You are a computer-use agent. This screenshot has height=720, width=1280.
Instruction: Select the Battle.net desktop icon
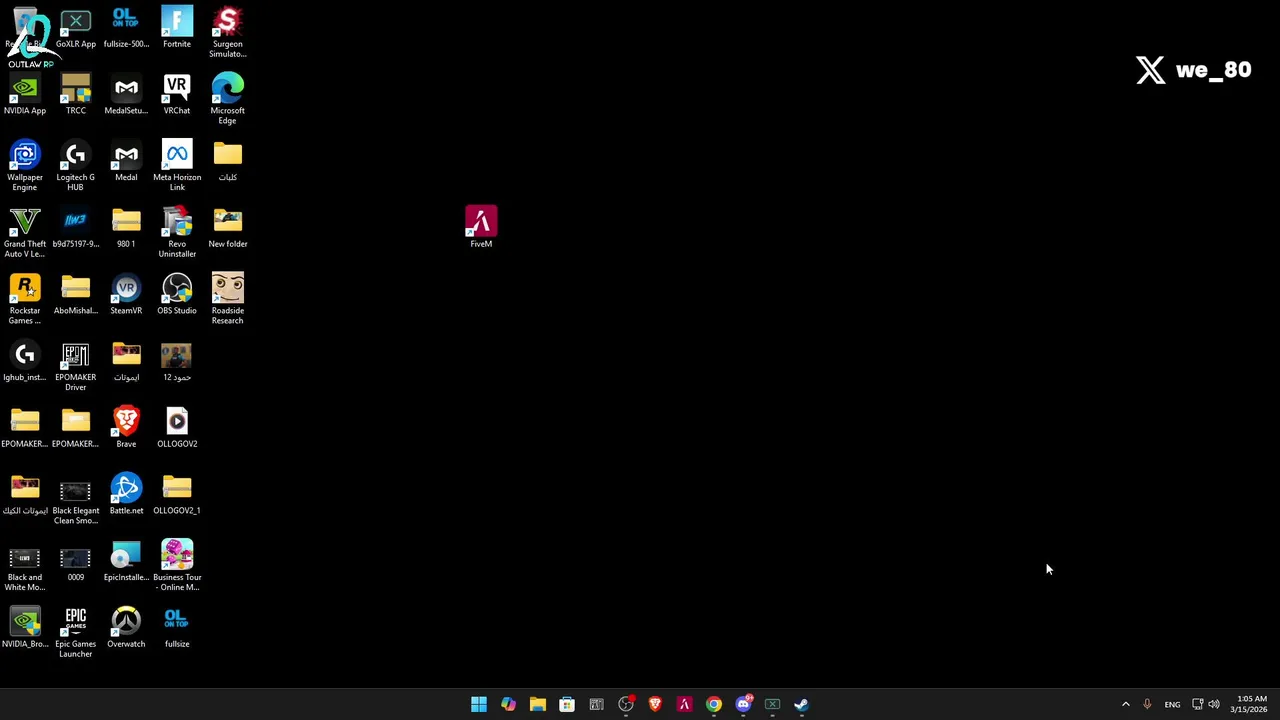click(x=126, y=495)
